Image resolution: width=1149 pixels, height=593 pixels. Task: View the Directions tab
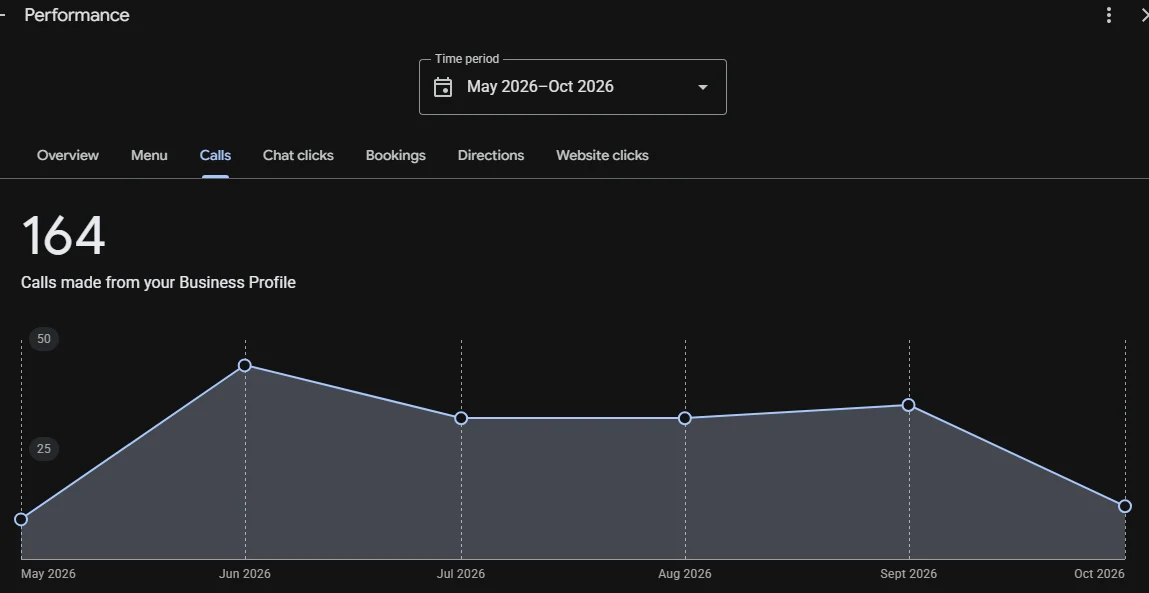tap(491, 155)
